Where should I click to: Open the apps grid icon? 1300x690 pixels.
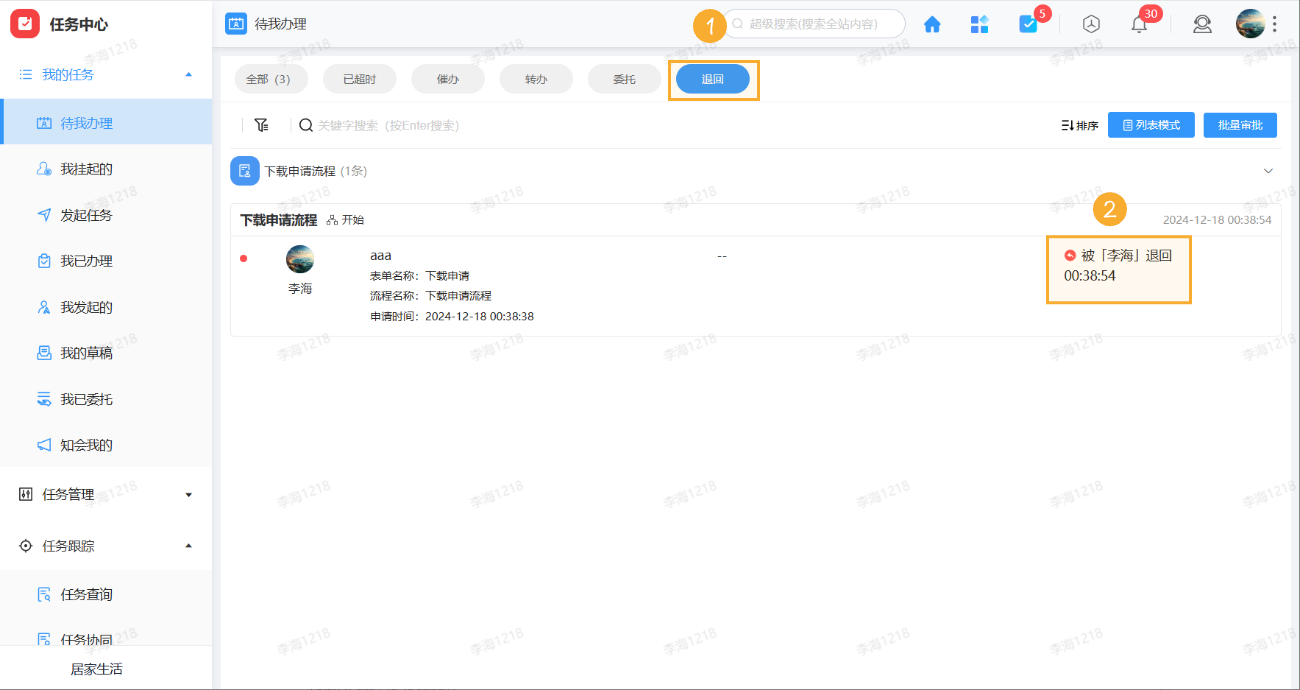[x=979, y=23]
